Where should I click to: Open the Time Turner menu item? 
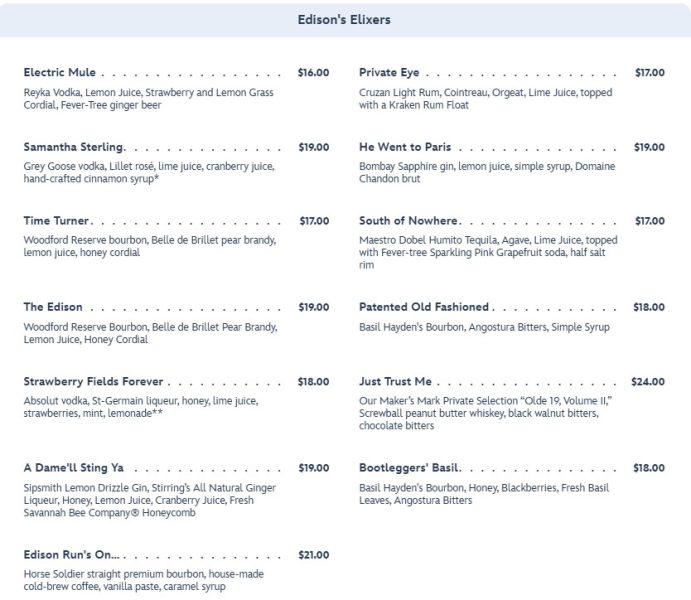tap(56, 221)
